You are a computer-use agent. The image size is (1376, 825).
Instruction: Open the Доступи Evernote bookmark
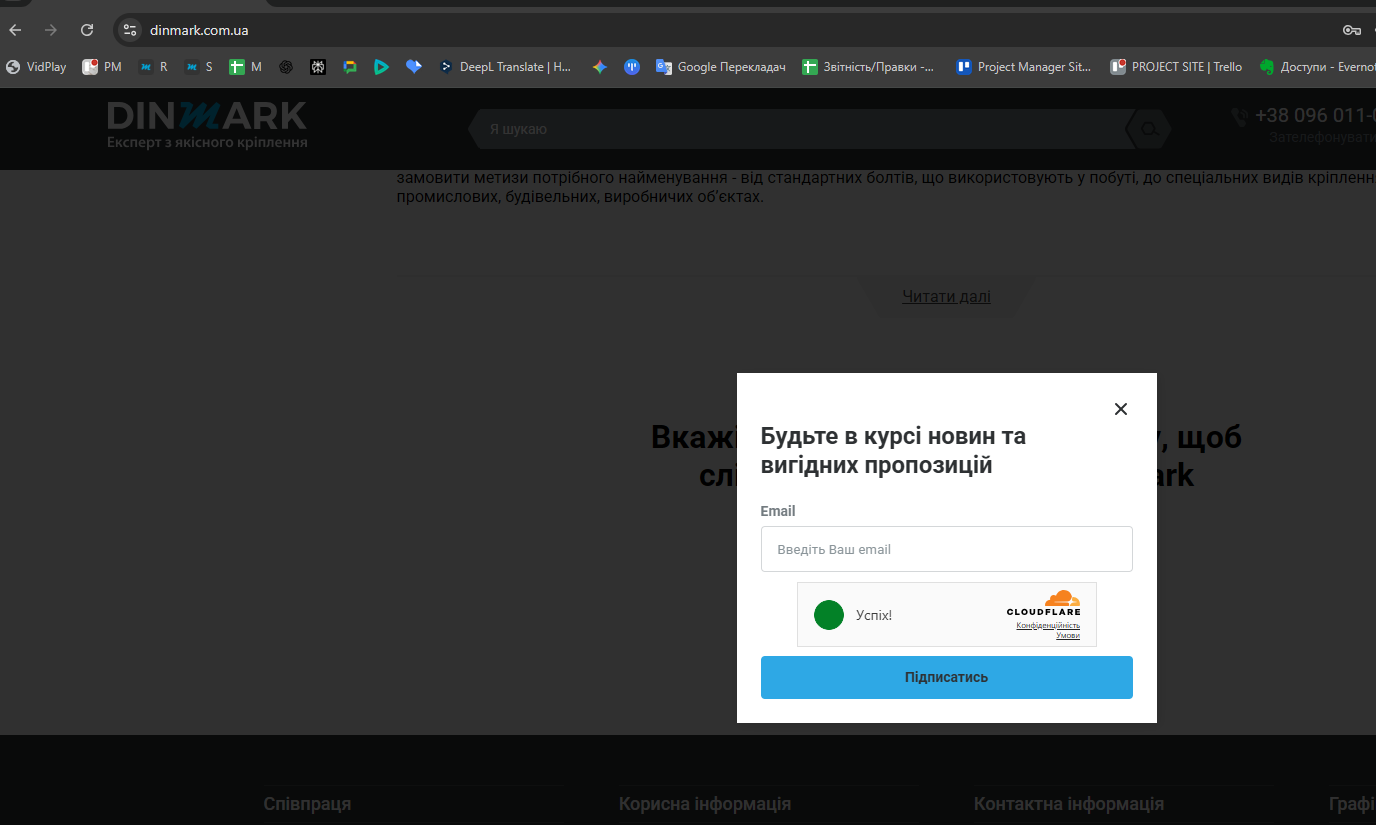pyautogui.click(x=1317, y=67)
